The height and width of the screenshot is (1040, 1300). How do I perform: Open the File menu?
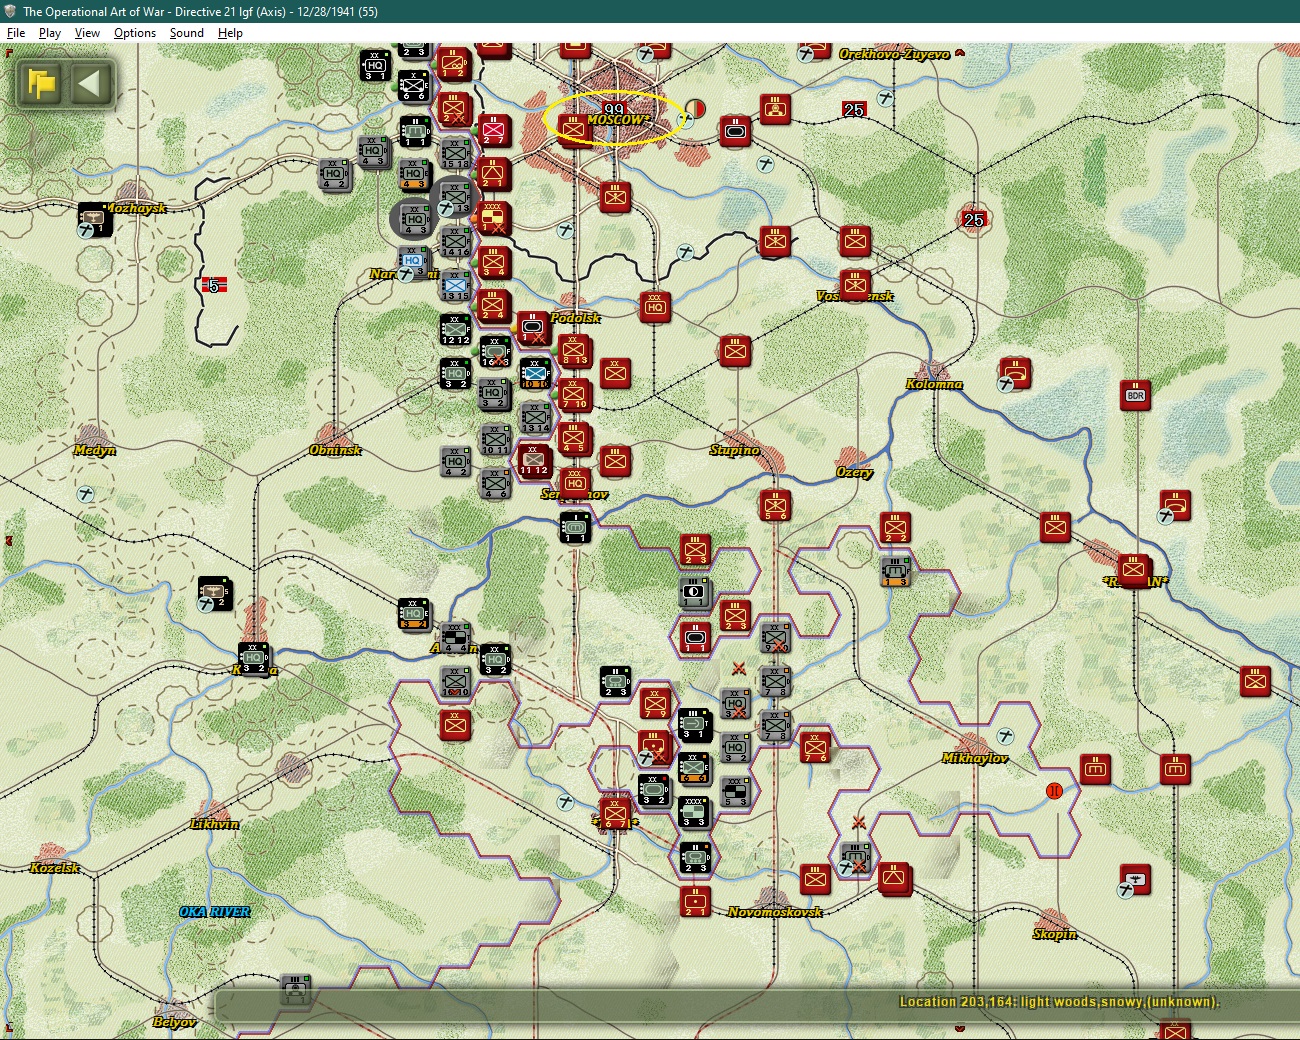tap(16, 33)
